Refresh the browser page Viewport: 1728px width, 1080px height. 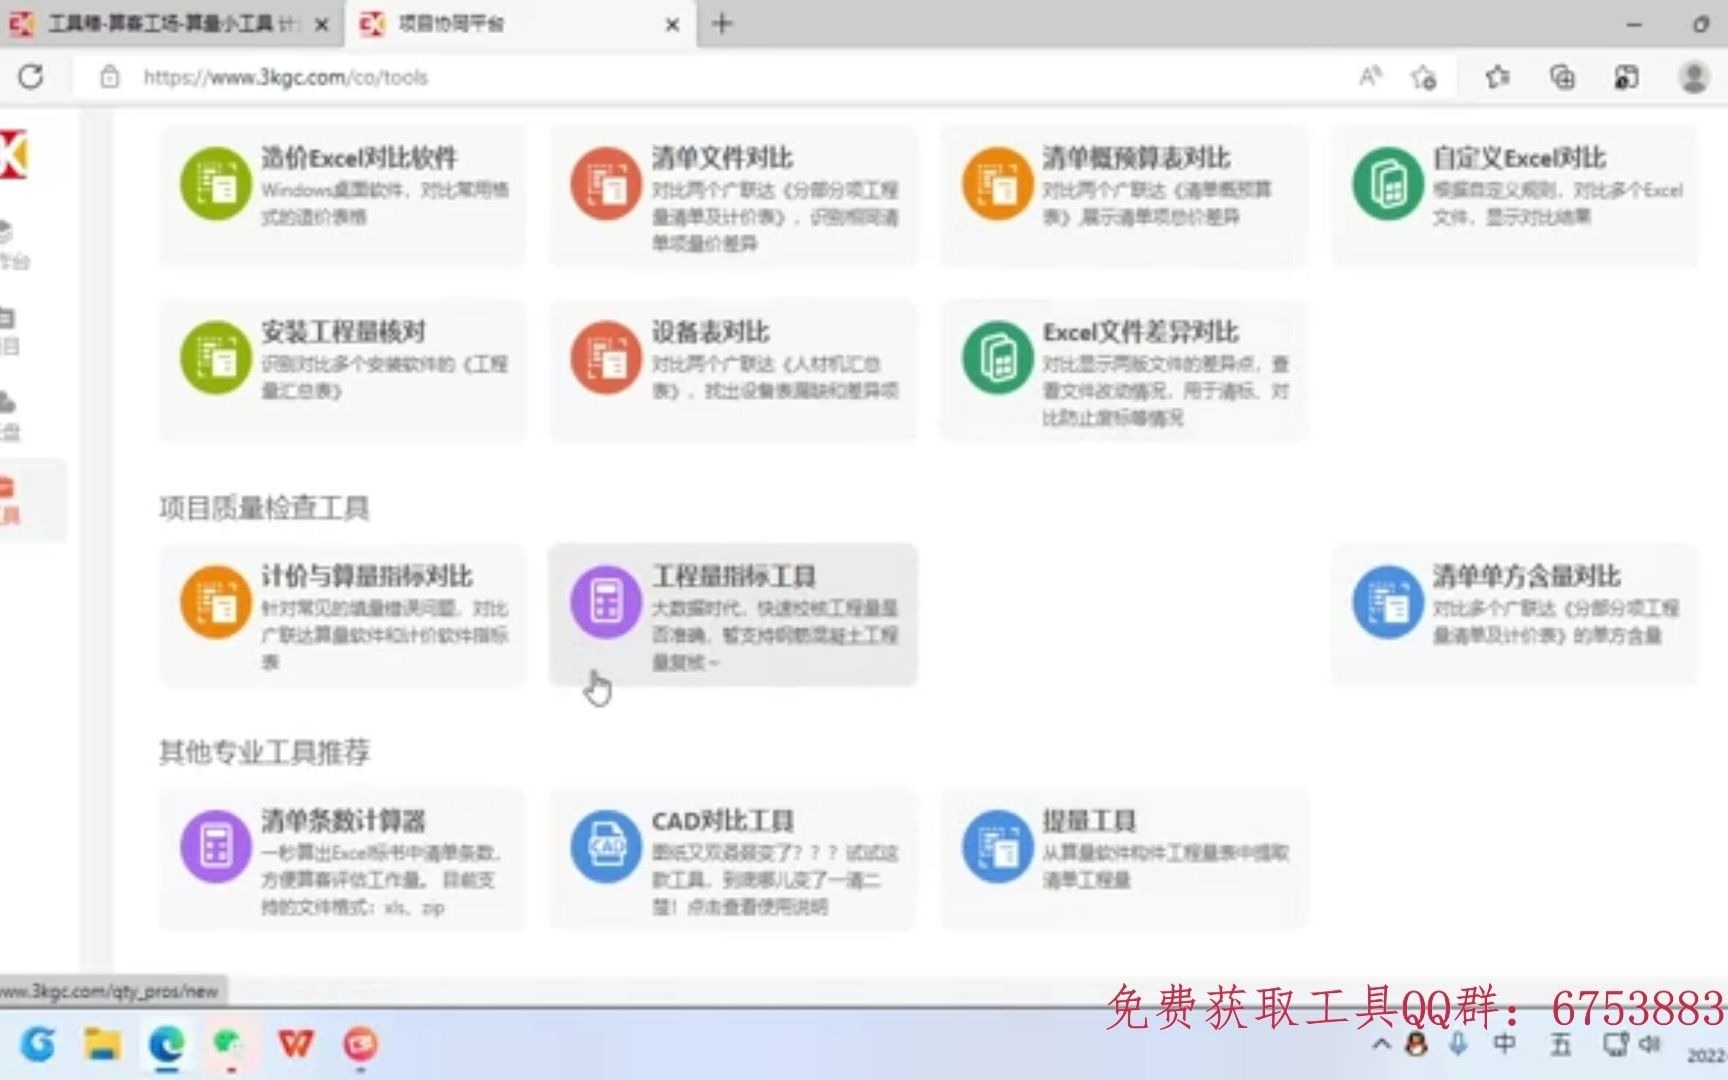click(31, 76)
